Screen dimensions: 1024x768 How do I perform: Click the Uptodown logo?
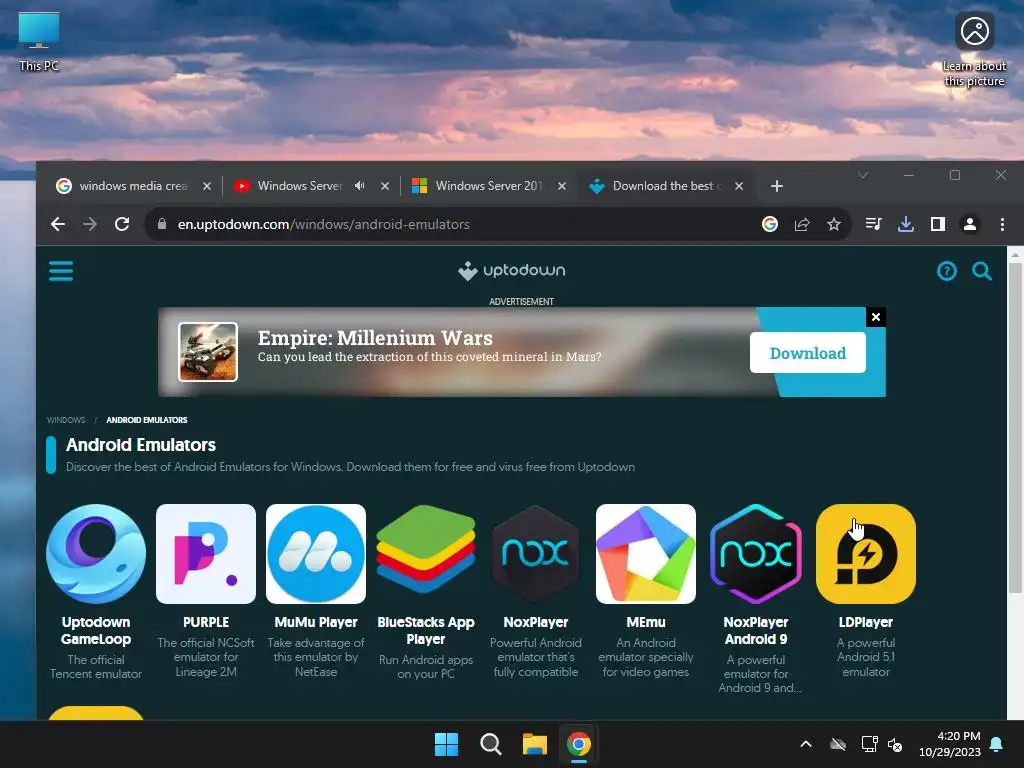pos(511,270)
